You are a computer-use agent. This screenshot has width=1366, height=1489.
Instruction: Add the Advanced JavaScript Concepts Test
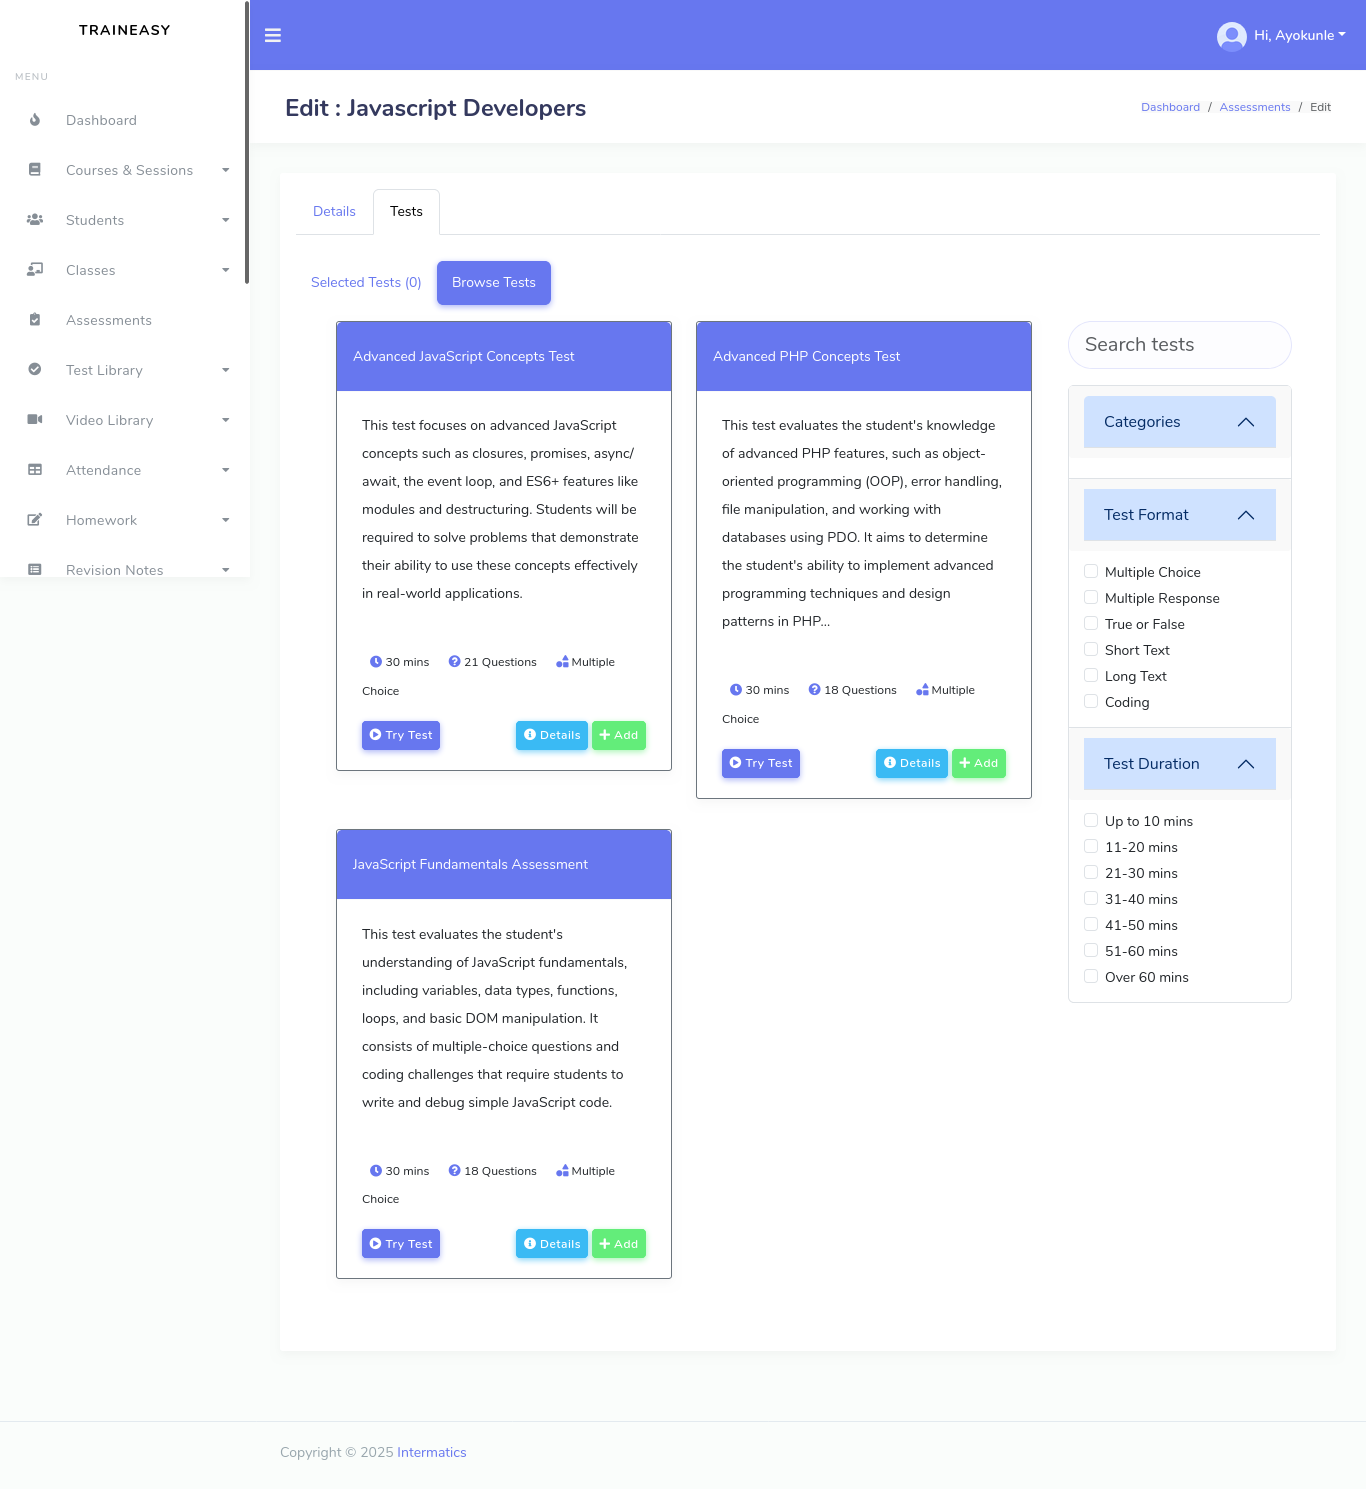click(x=618, y=735)
